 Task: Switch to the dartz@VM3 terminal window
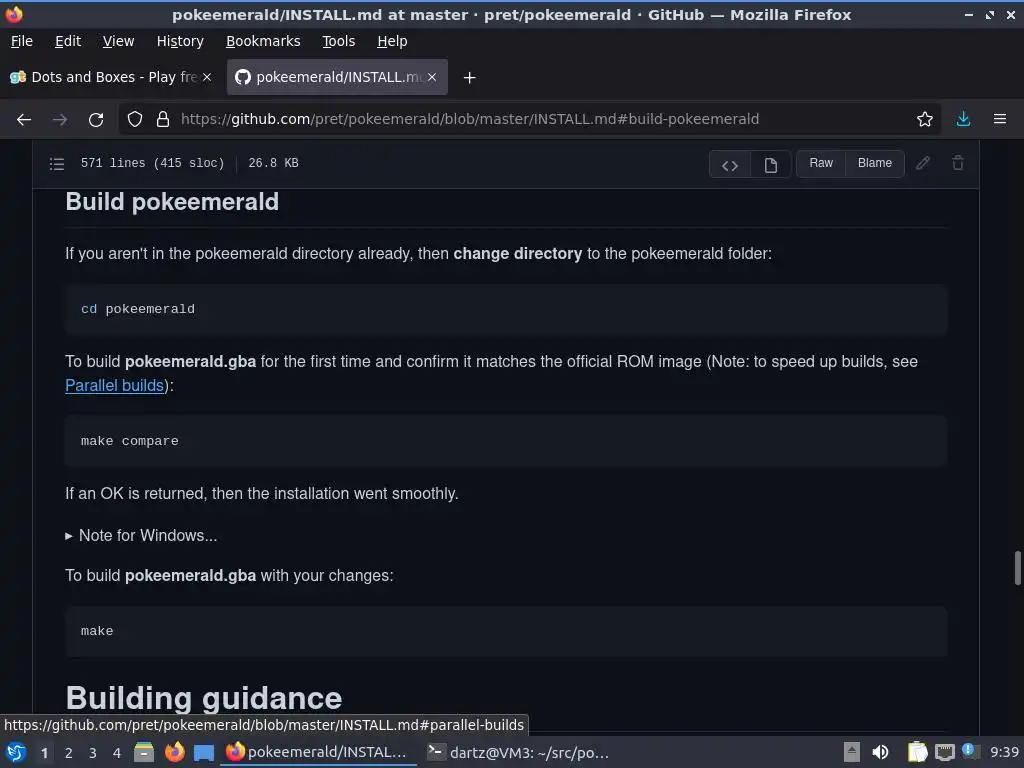pos(519,752)
